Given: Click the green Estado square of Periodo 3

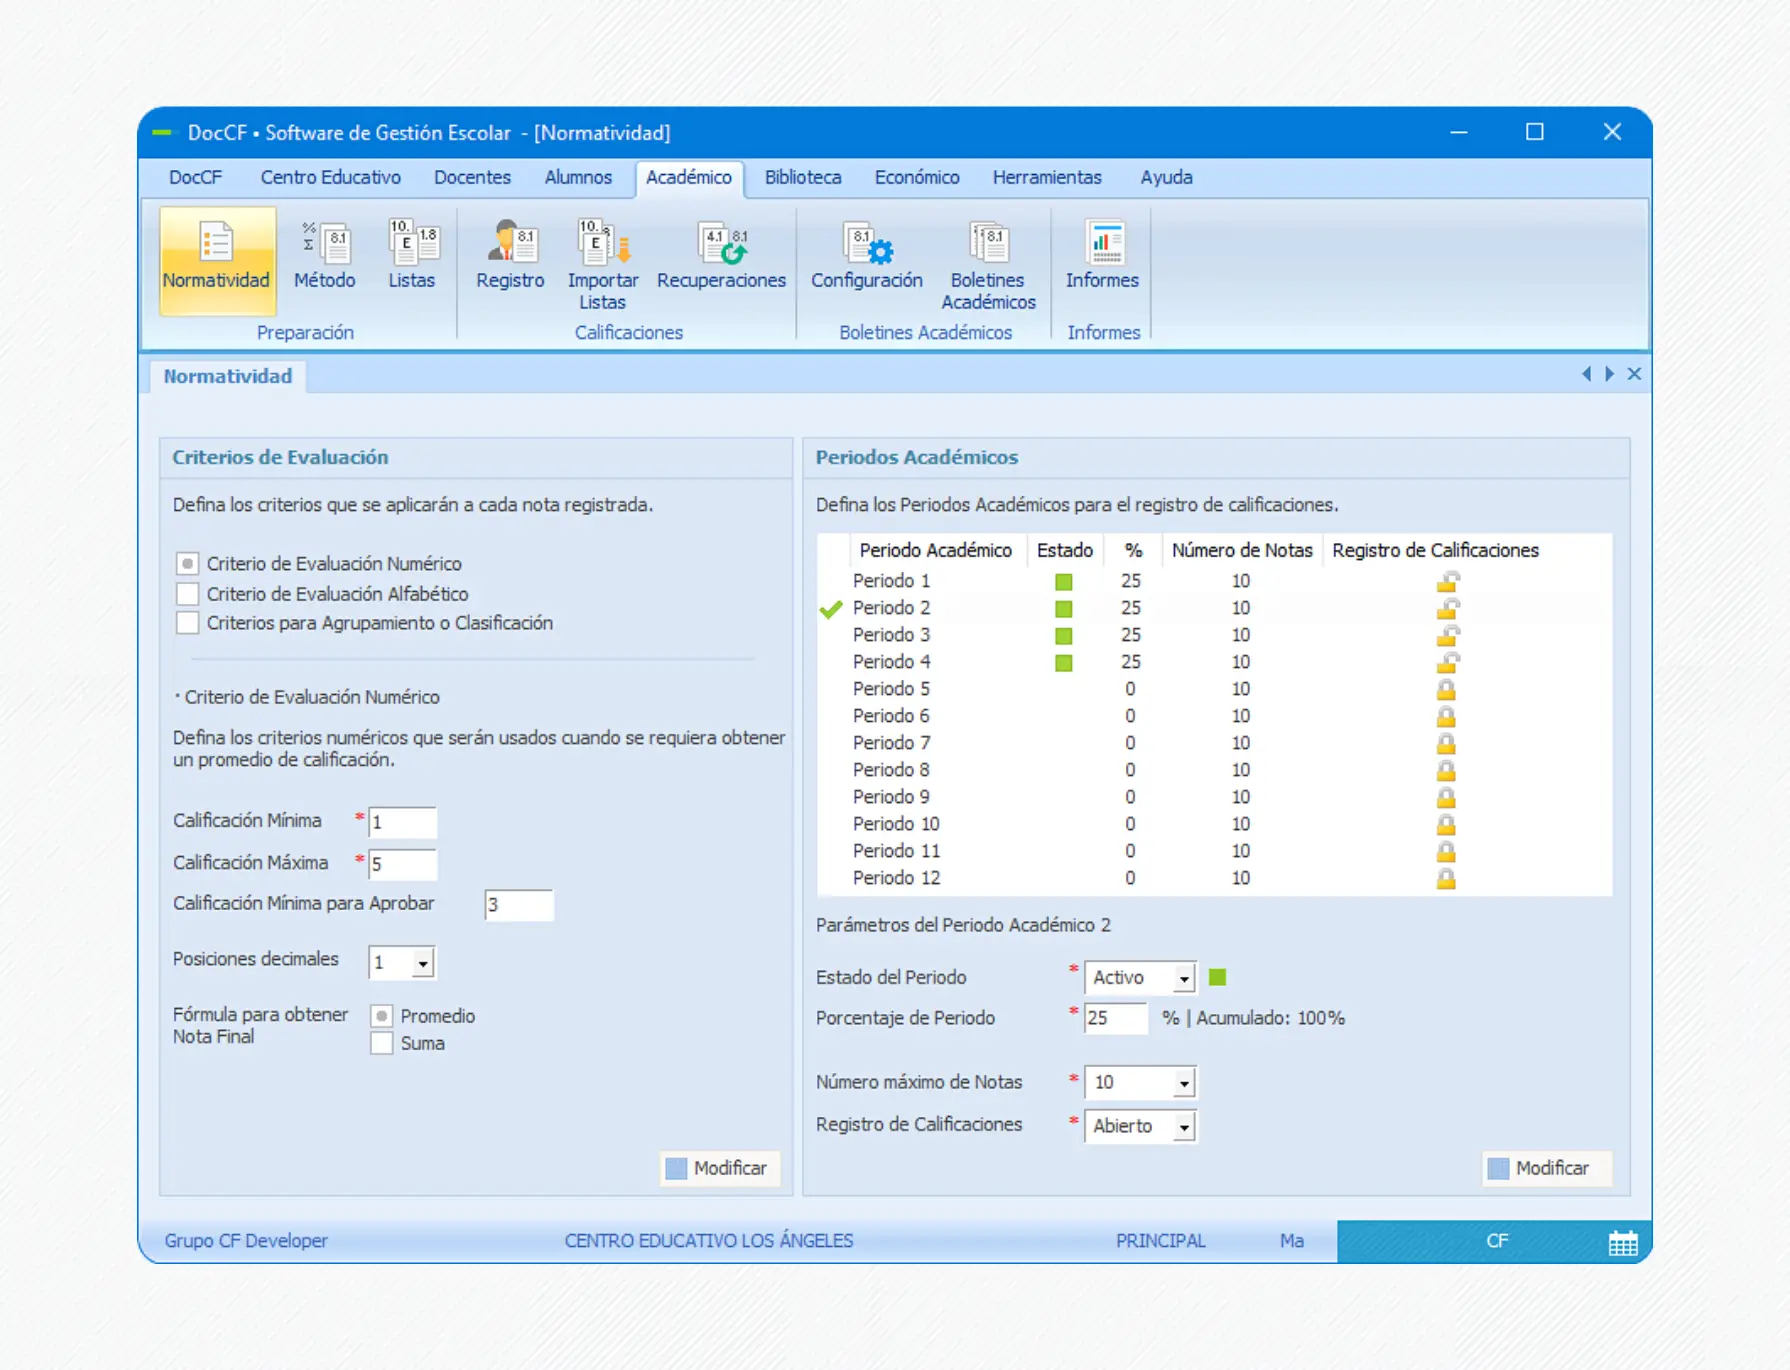Looking at the screenshot, I should [1063, 636].
